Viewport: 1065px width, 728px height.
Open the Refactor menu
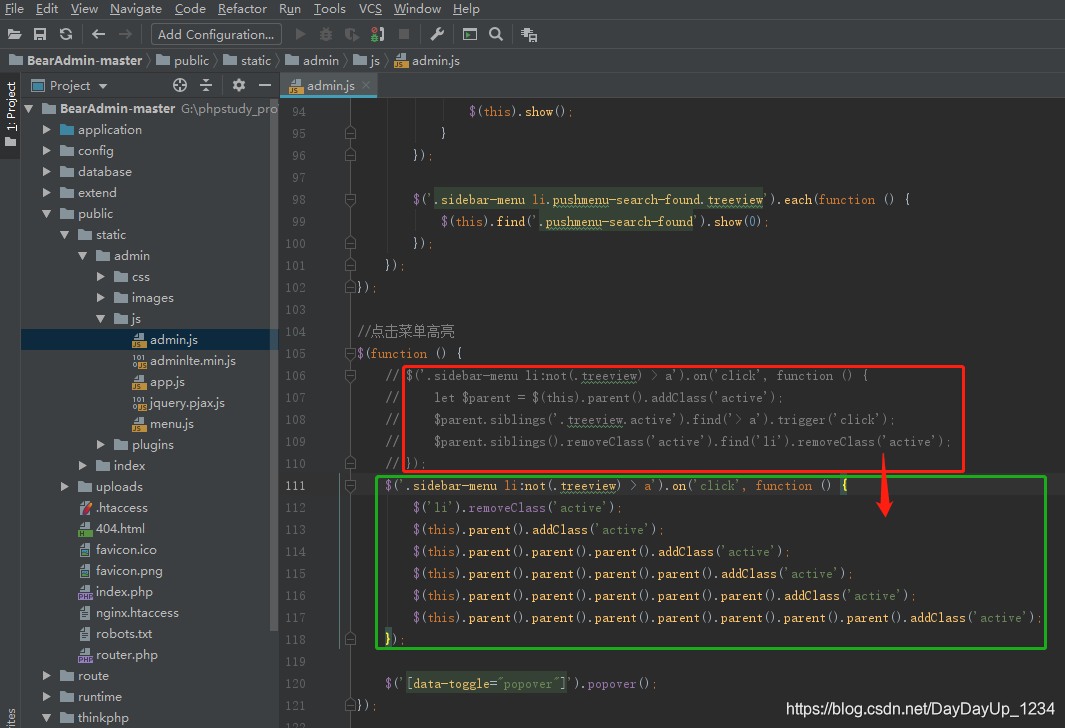pyautogui.click(x=242, y=9)
